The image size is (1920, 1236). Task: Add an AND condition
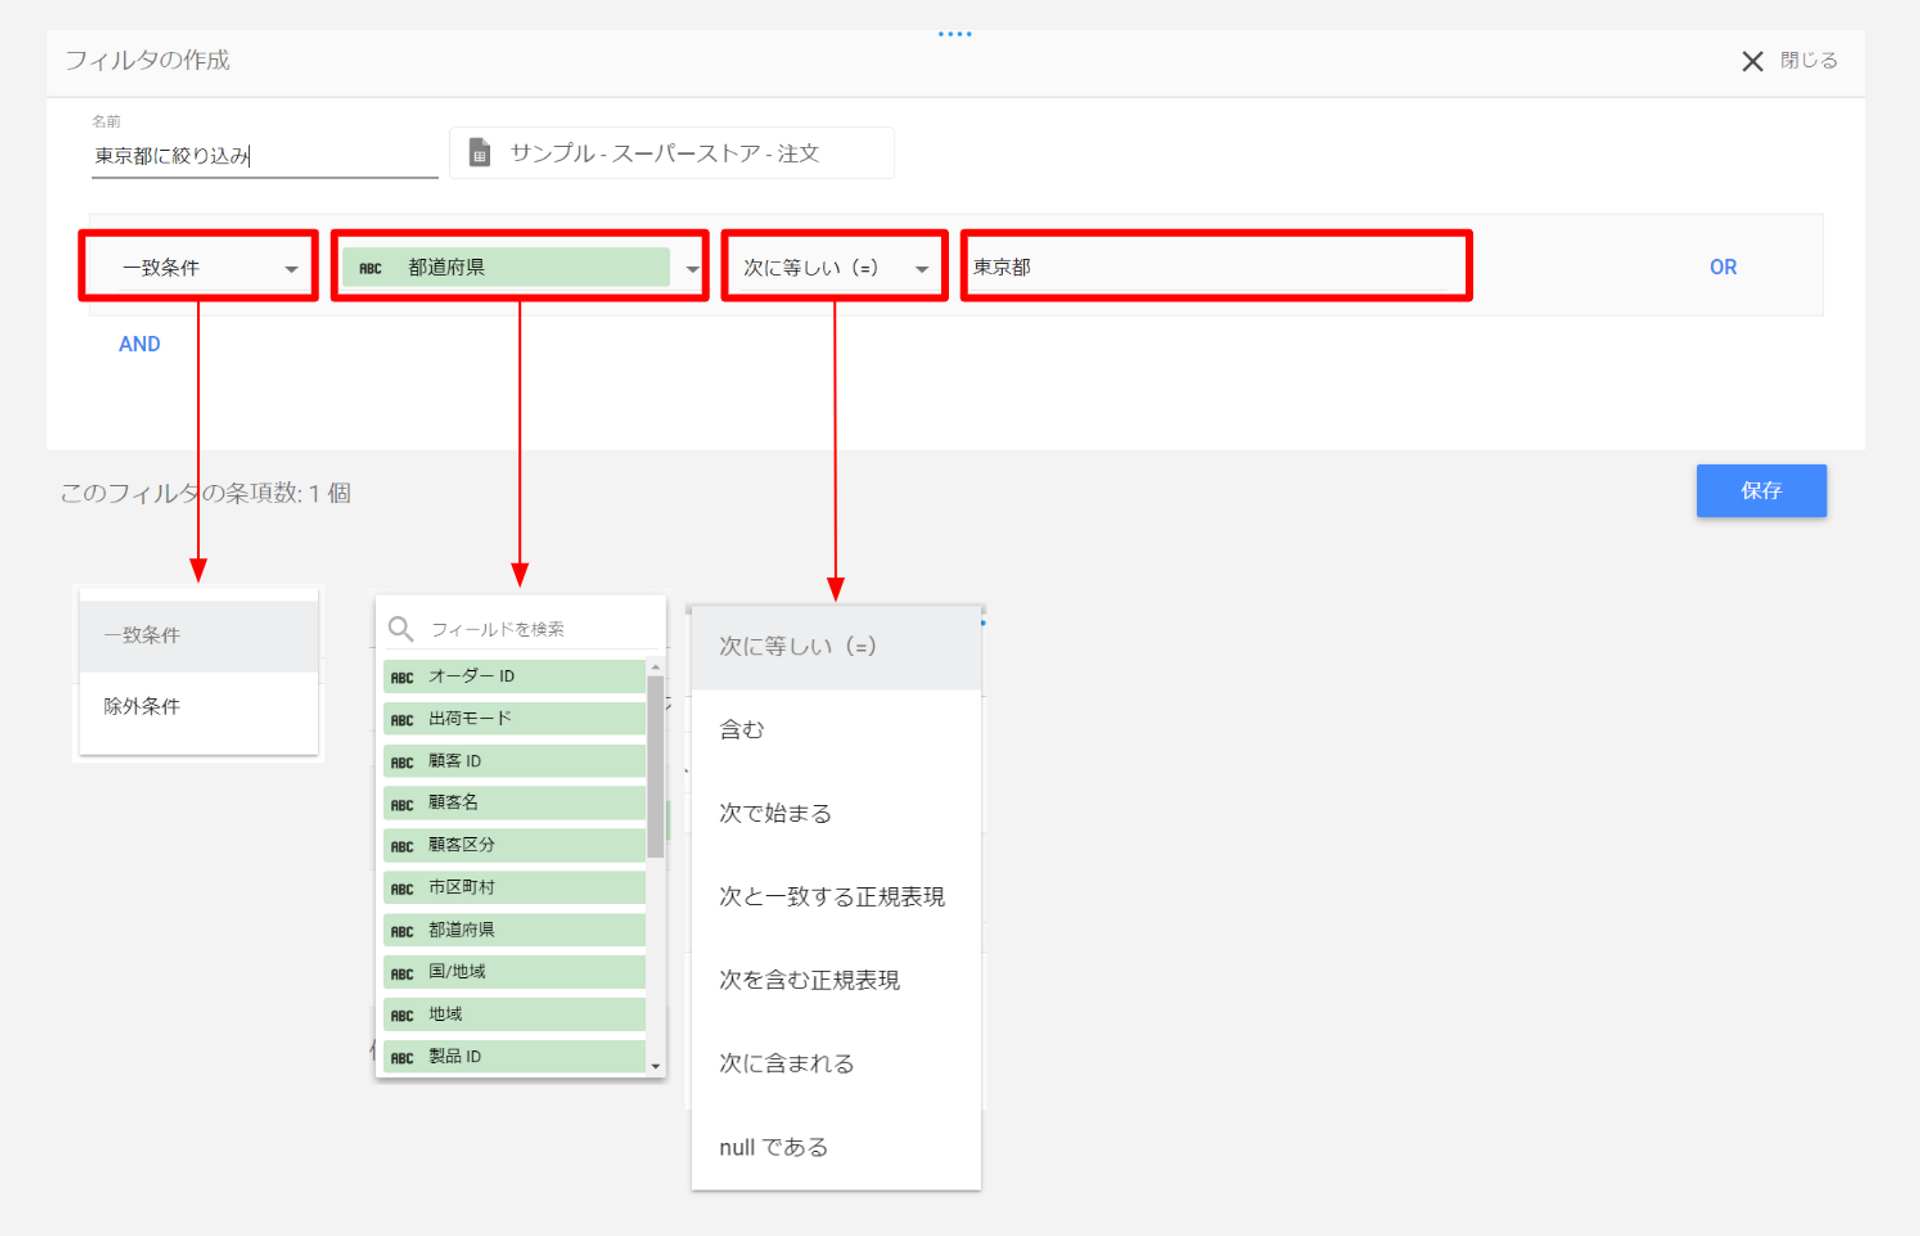click(x=139, y=344)
